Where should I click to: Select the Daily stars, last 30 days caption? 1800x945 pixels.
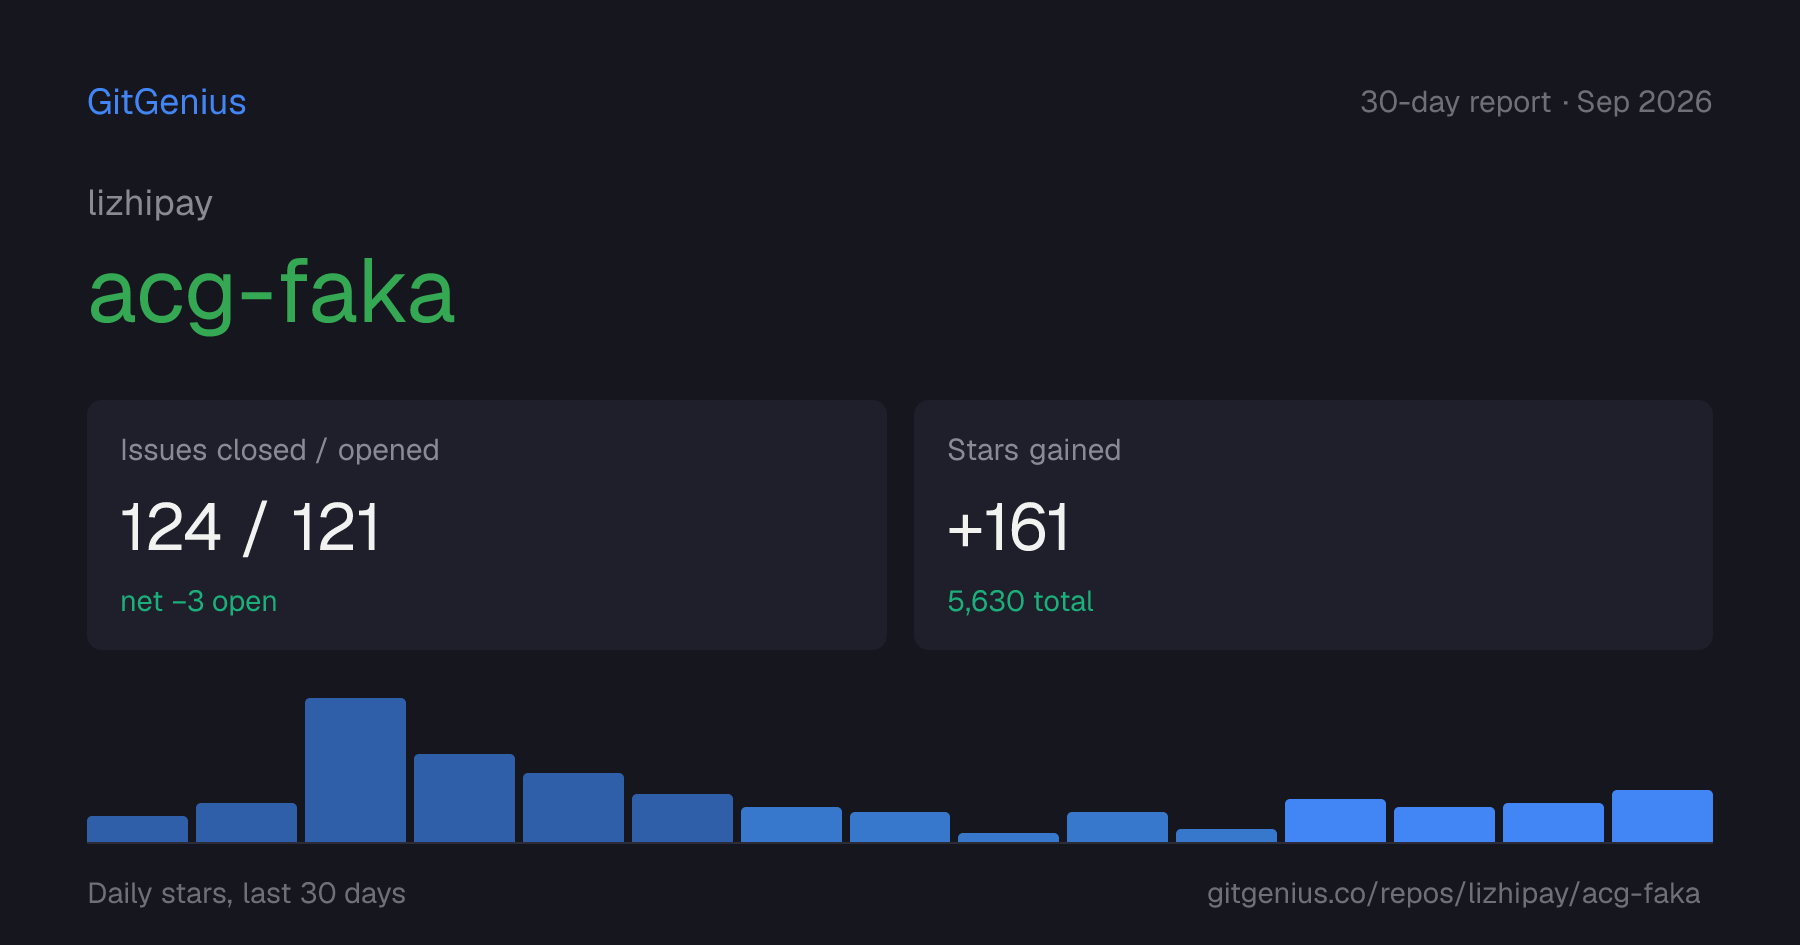click(x=247, y=893)
